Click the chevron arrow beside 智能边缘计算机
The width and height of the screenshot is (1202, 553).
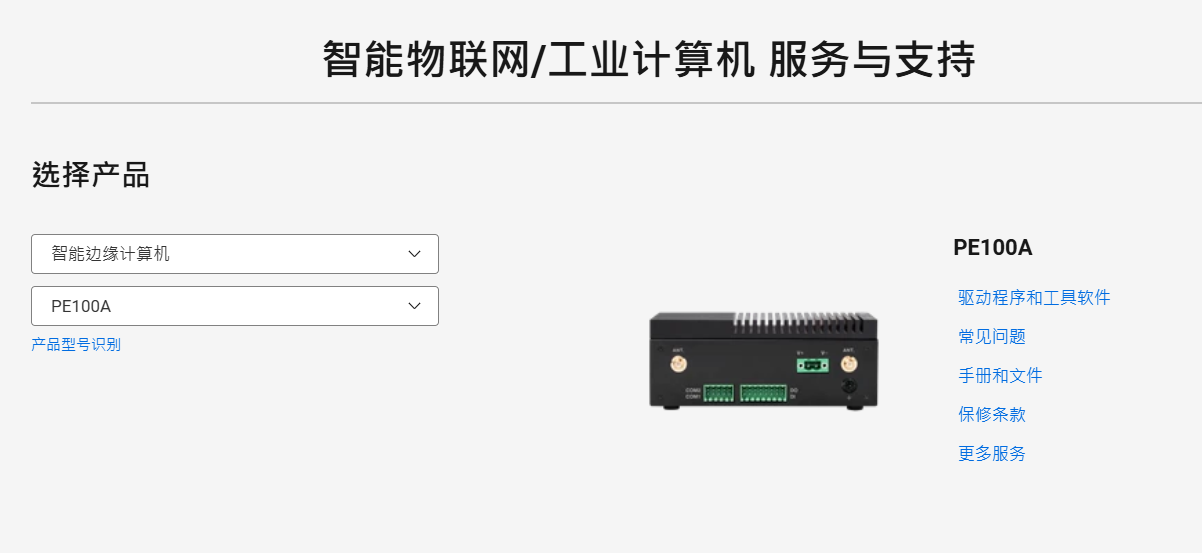pos(415,254)
